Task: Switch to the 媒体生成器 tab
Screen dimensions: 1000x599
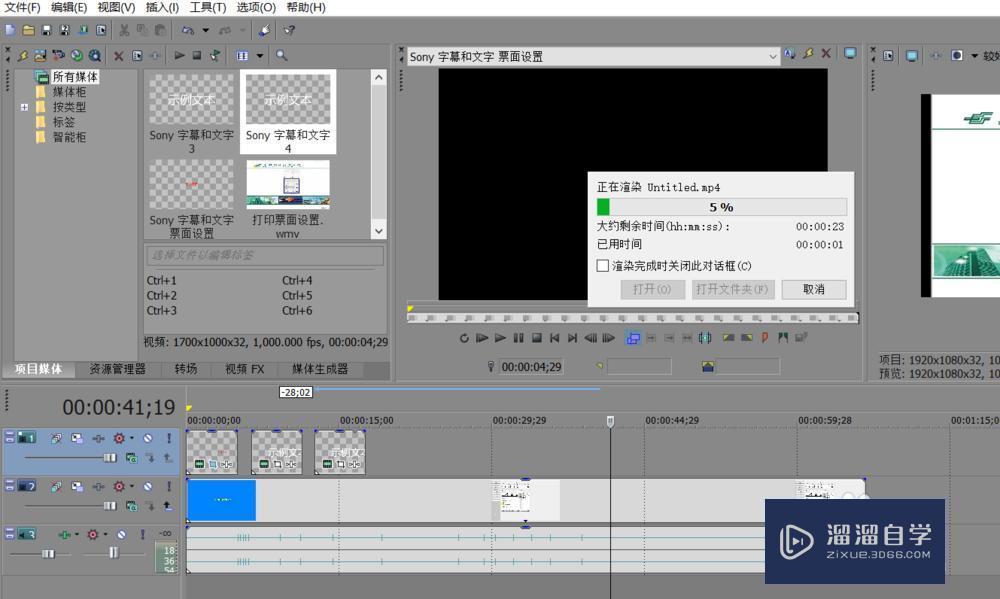Action: click(x=320, y=369)
